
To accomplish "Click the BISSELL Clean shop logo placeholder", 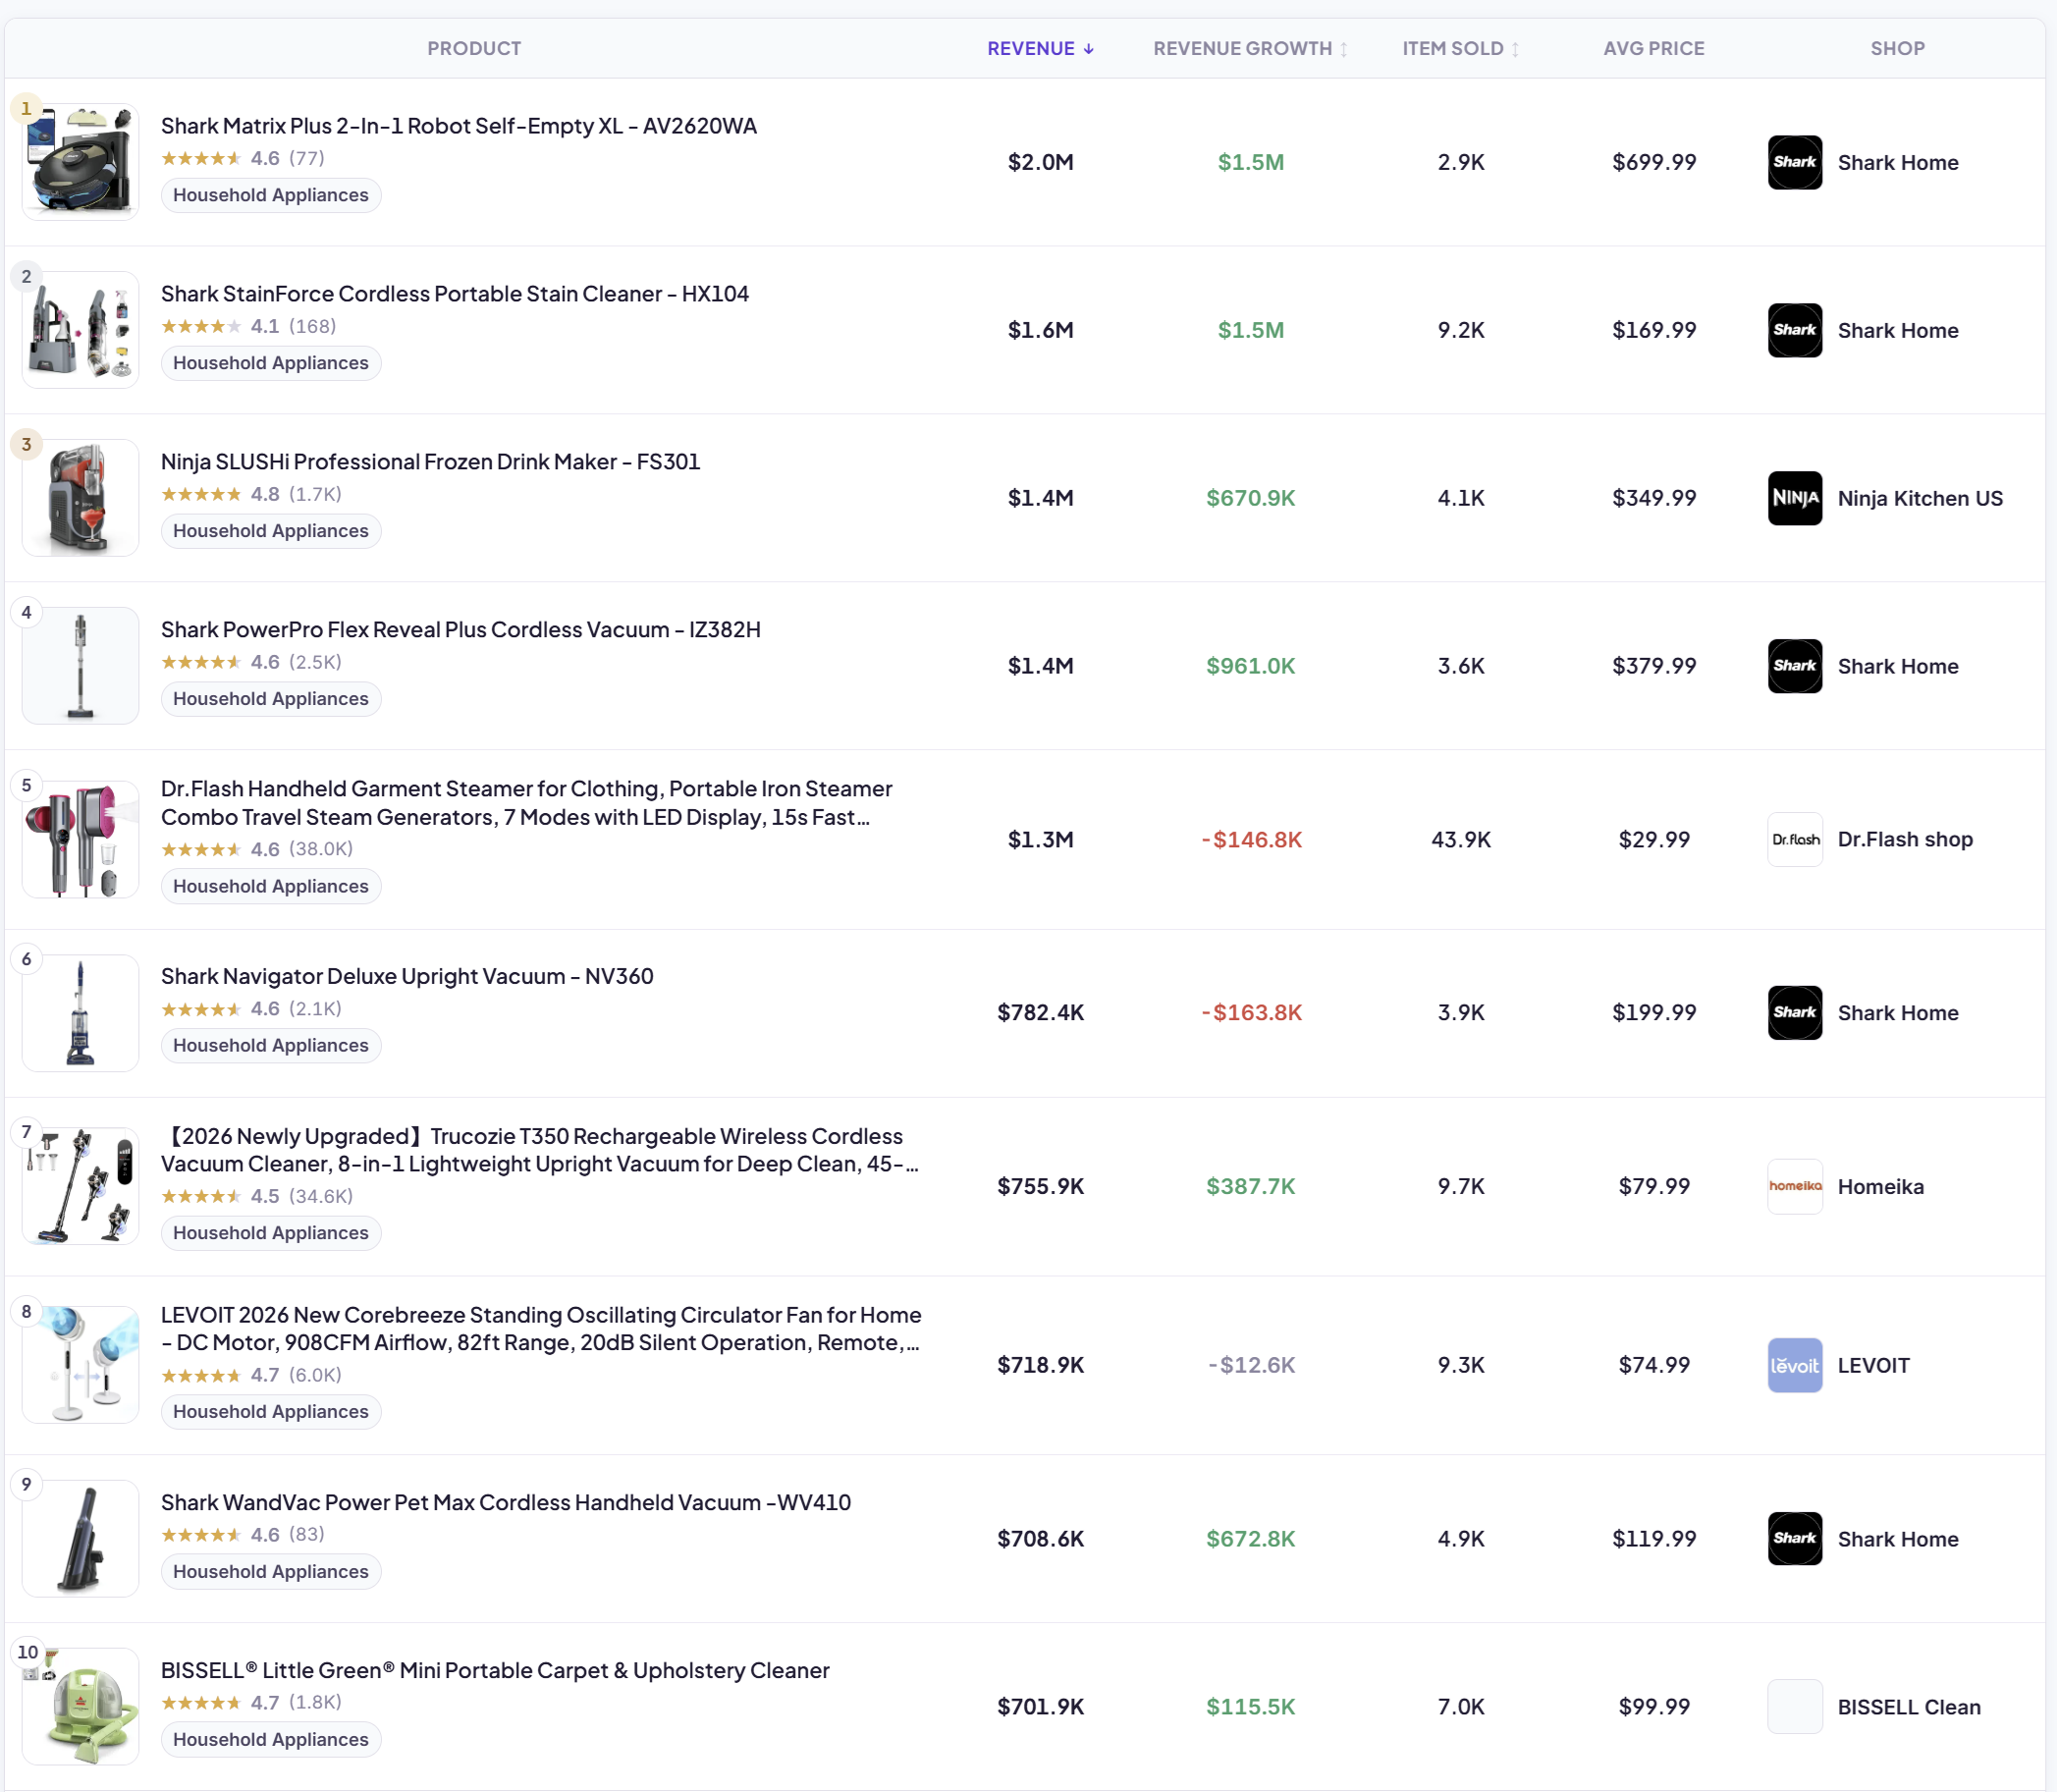I will click(x=1794, y=1706).
